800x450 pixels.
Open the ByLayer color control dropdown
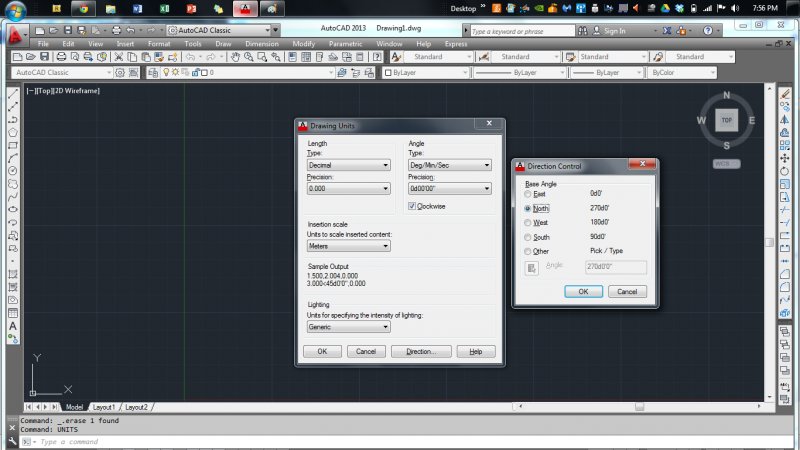(426, 72)
